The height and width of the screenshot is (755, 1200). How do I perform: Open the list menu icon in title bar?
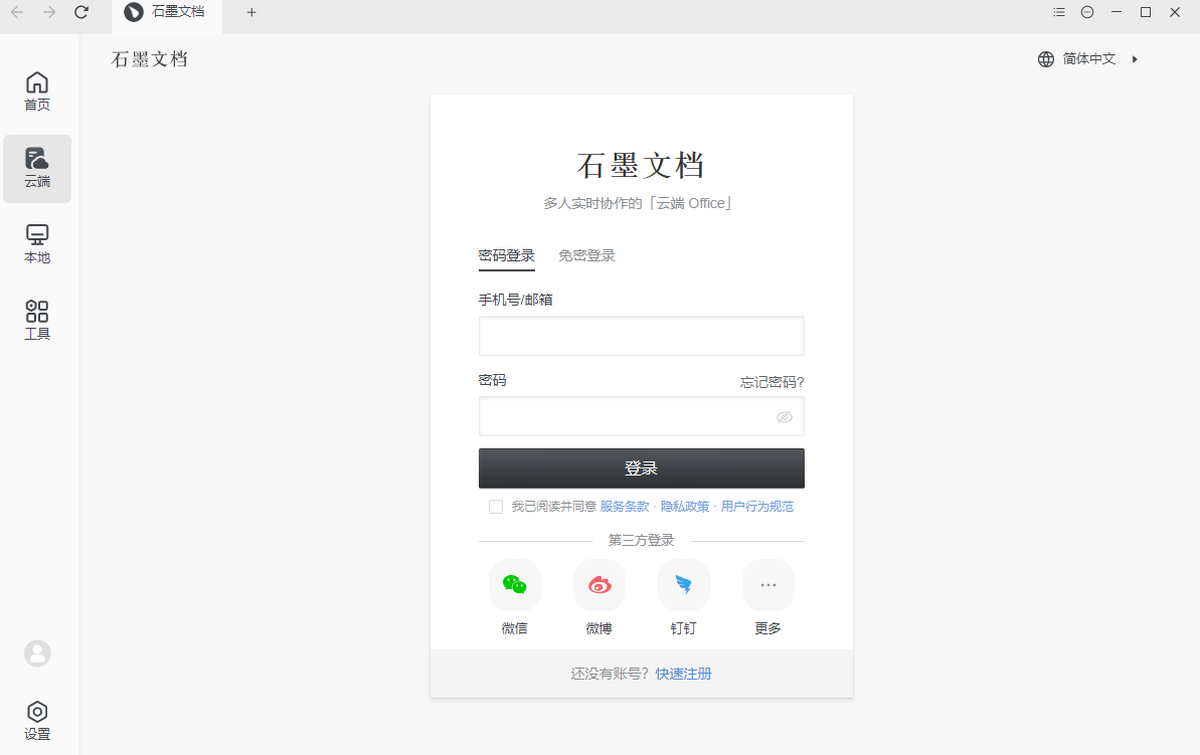(1059, 12)
